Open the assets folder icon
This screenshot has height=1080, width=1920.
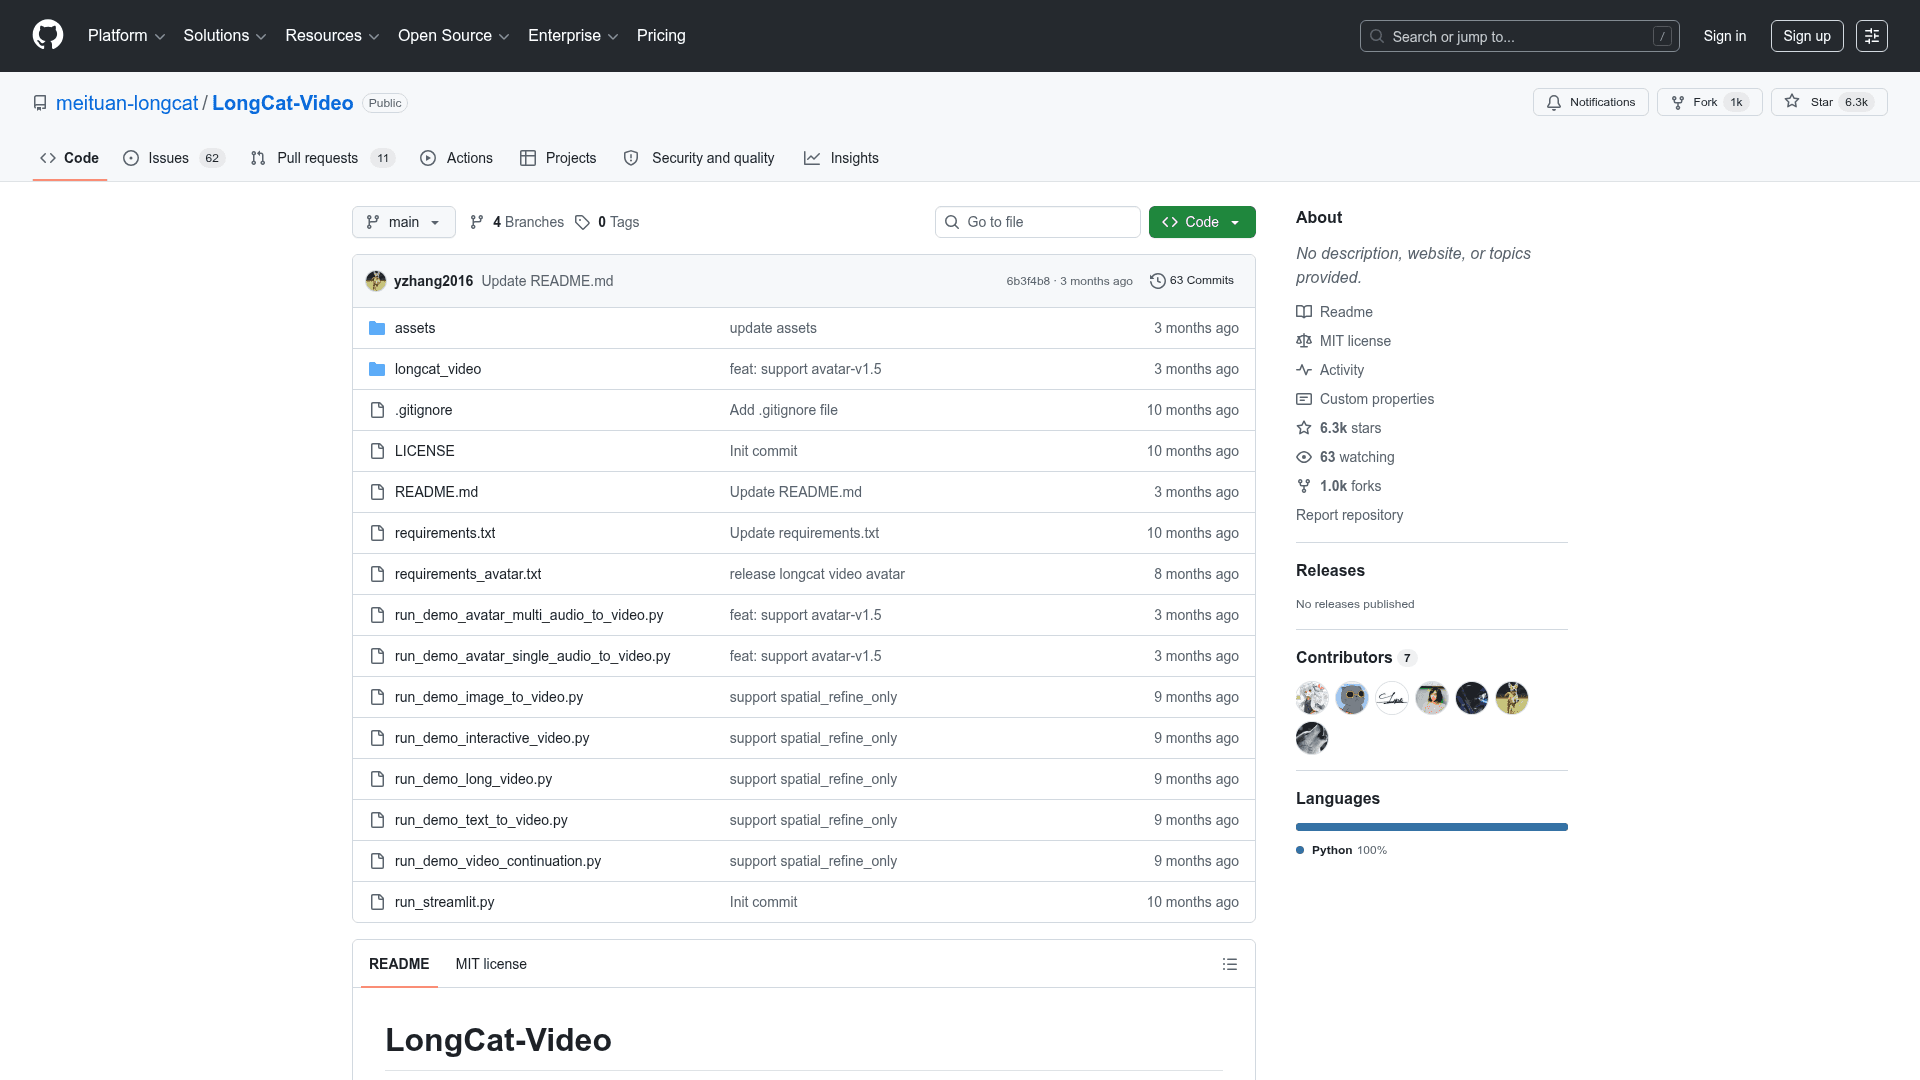click(377, 328)
